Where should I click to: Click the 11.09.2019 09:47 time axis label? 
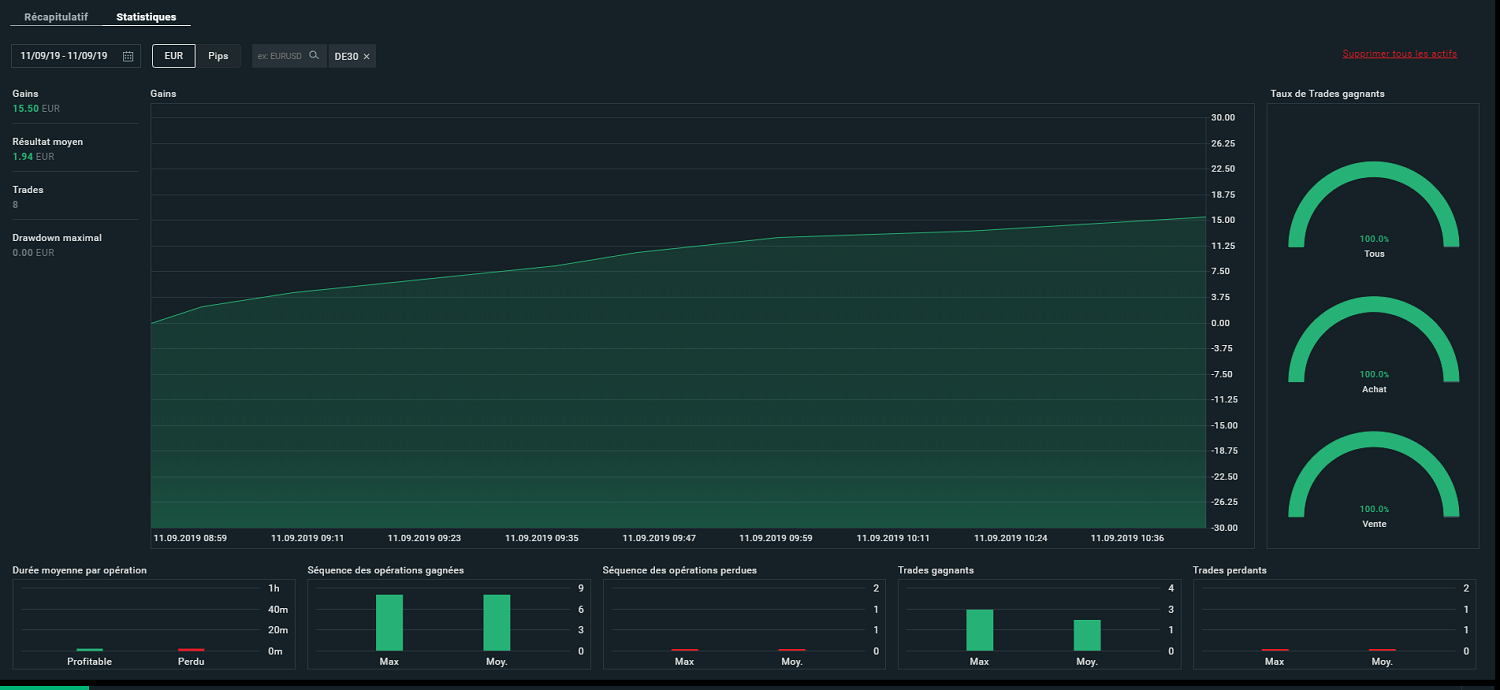(x=659, y=538)
